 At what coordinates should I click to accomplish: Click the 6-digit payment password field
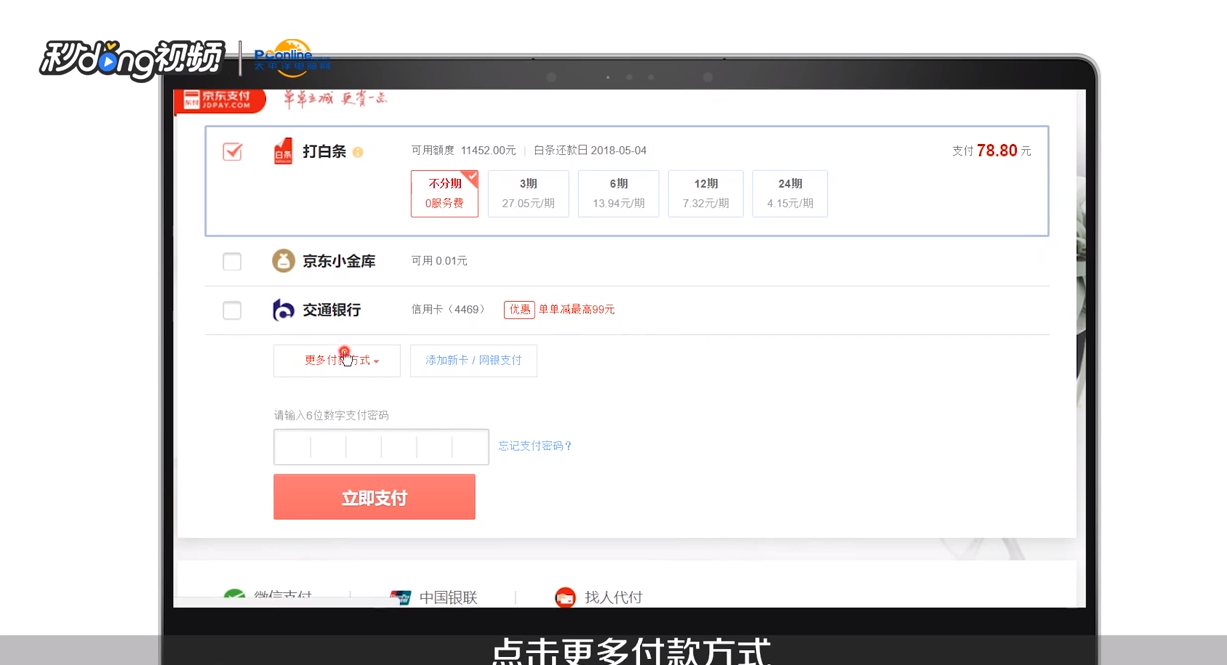coord(381,447)
